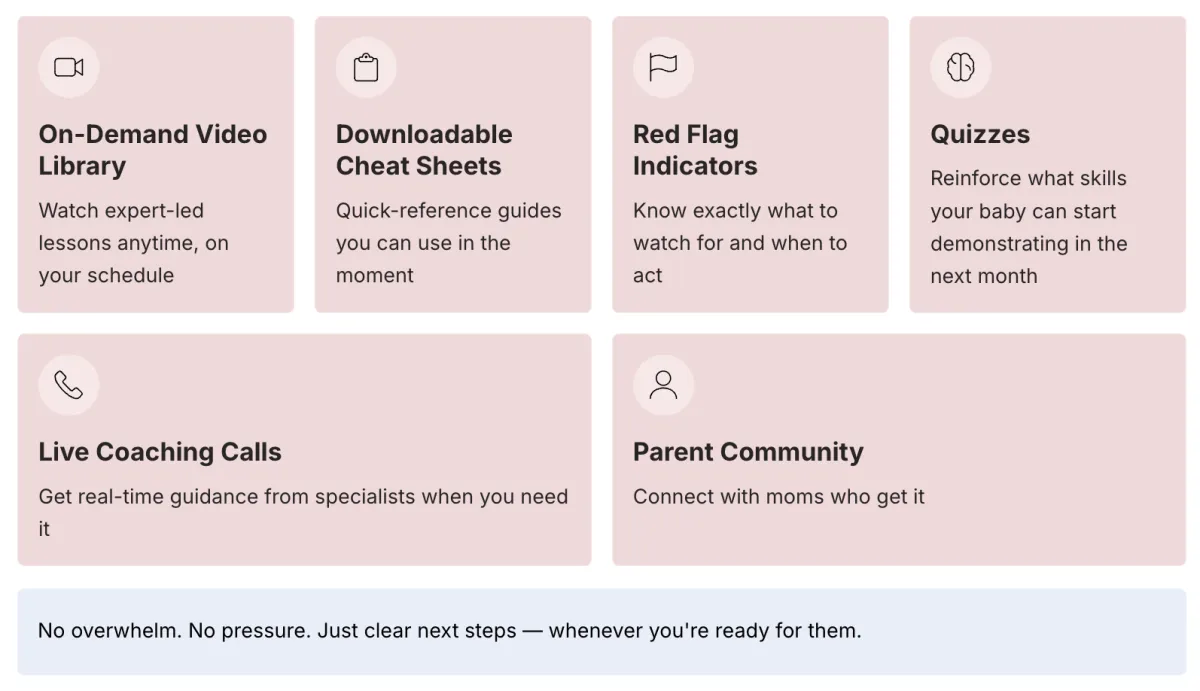Click the Red Flag Indicators heading
This screenshot has width=1200, height=691.
695,150
